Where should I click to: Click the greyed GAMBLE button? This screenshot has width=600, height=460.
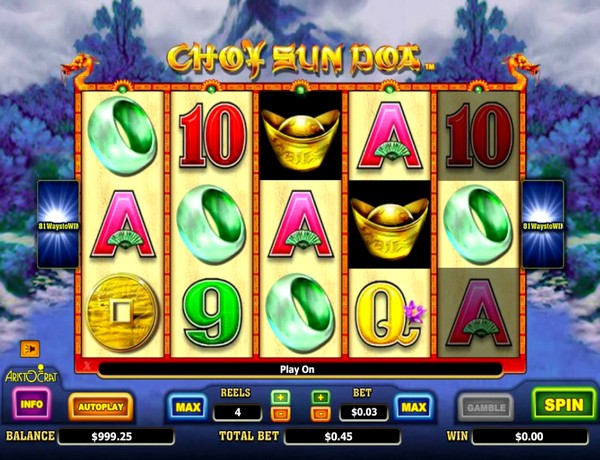tap(486, 408)
